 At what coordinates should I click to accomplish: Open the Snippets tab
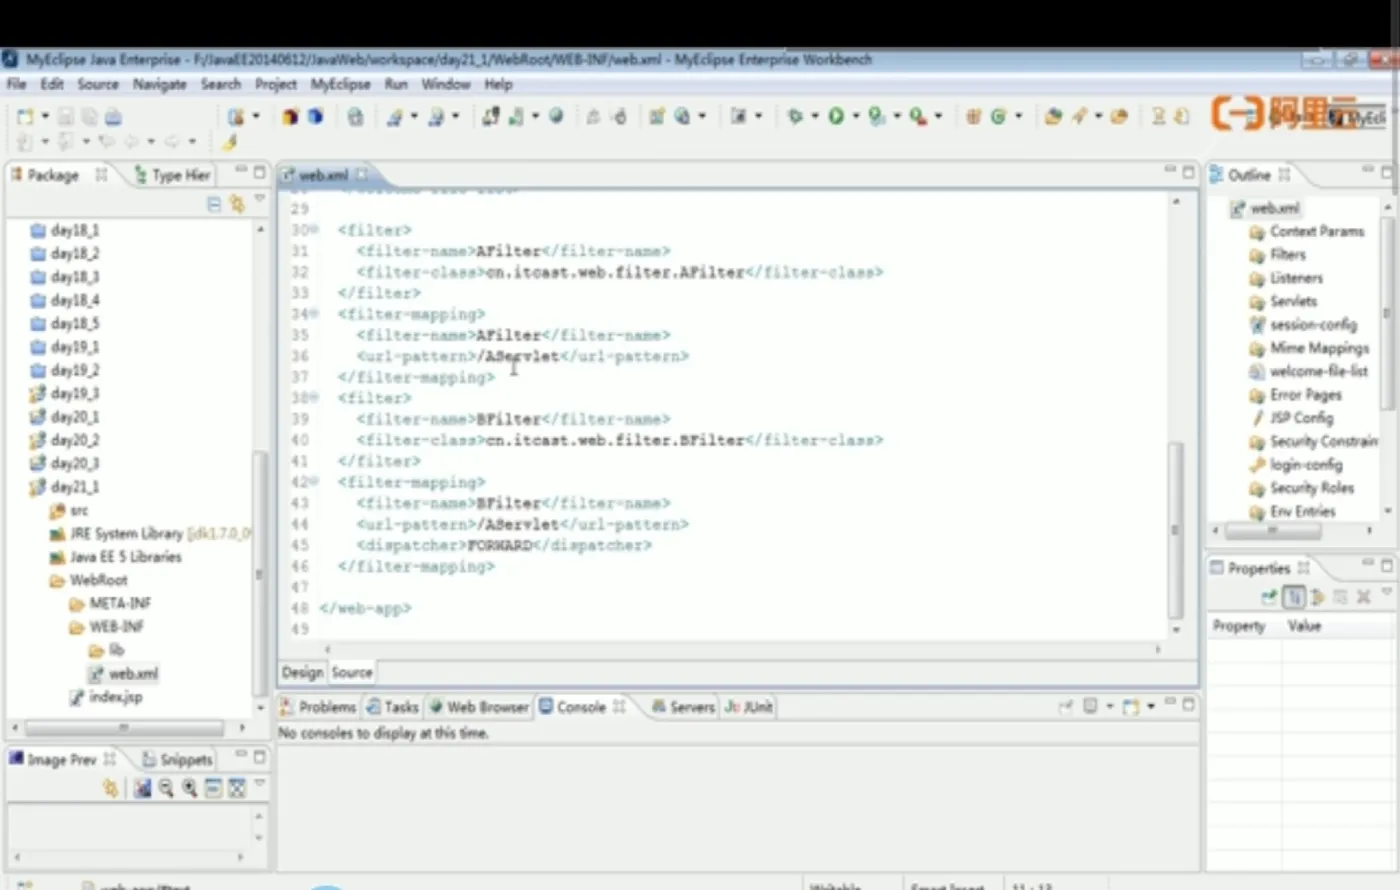click(177, 759)
